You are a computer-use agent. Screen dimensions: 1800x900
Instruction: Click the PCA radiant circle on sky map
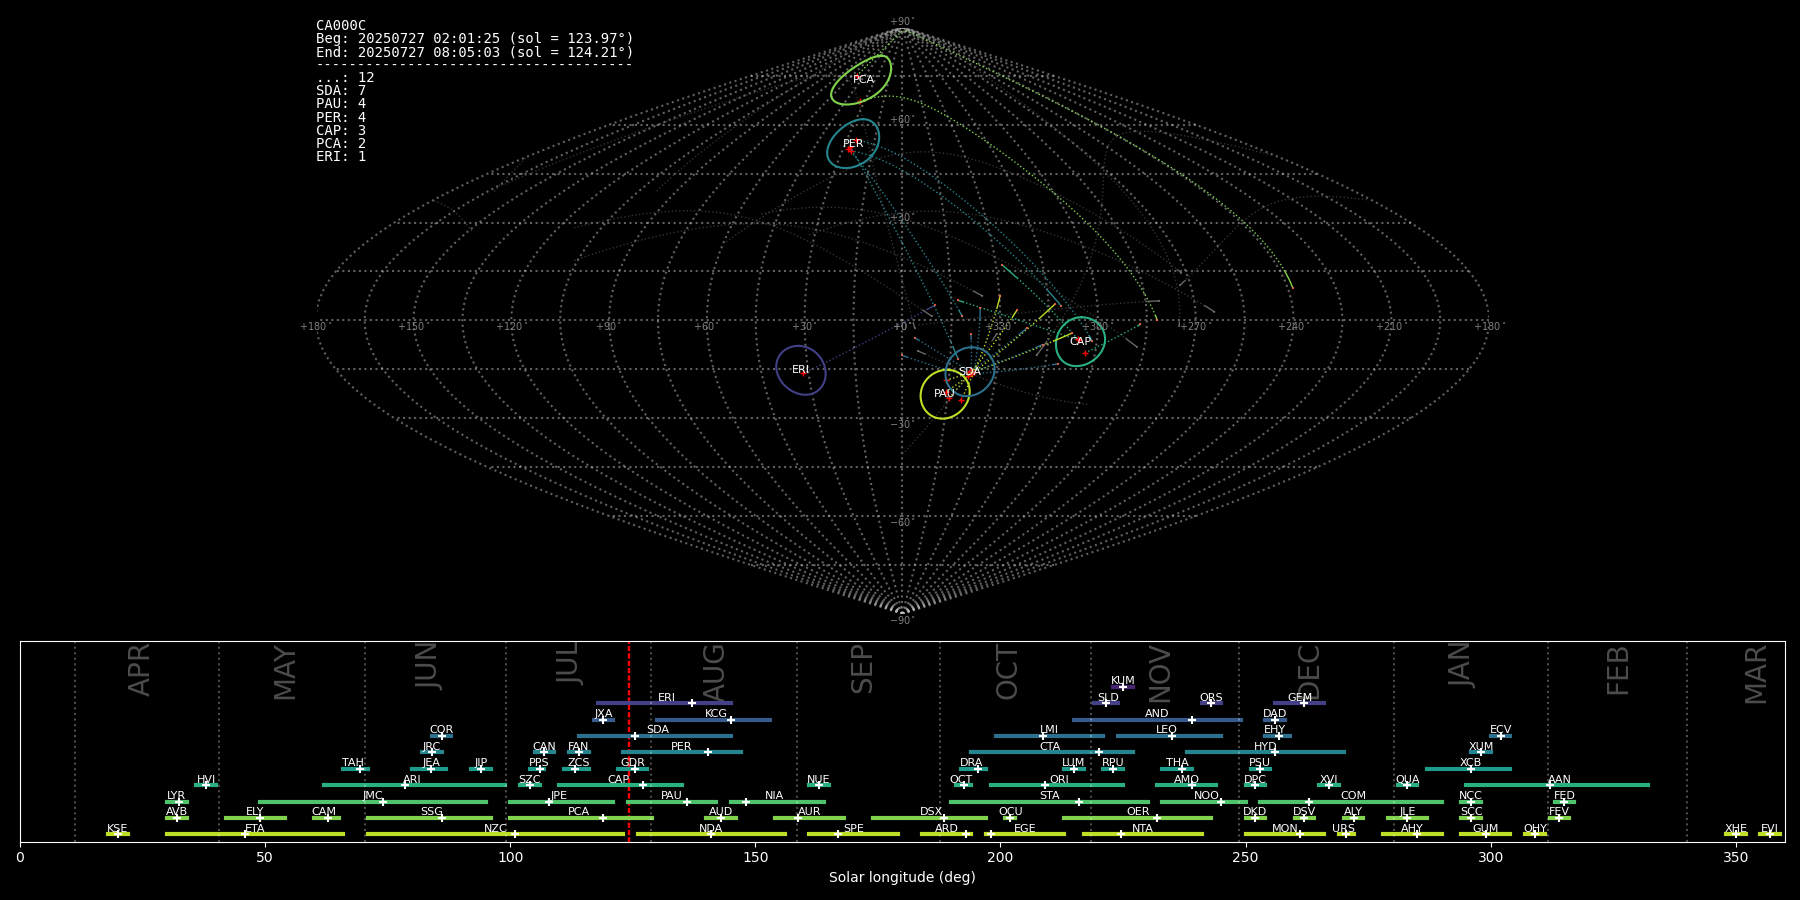point(861,80)
